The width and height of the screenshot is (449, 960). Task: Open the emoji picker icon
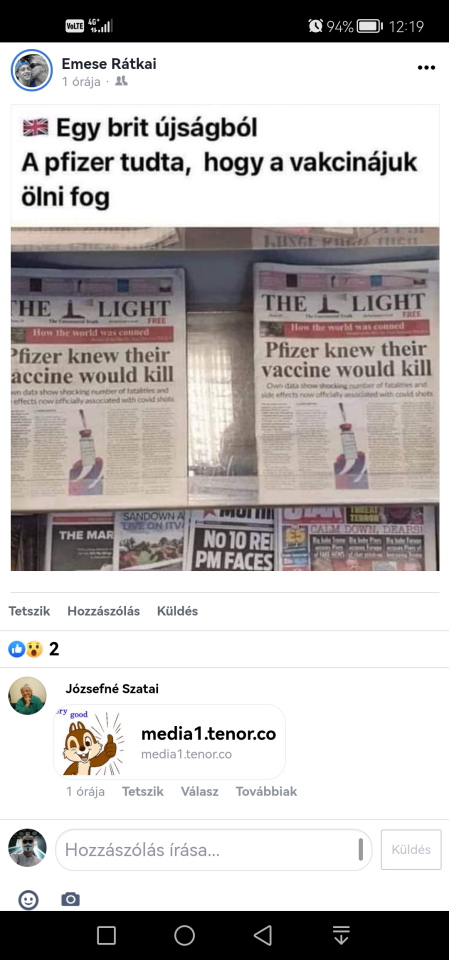28,899
